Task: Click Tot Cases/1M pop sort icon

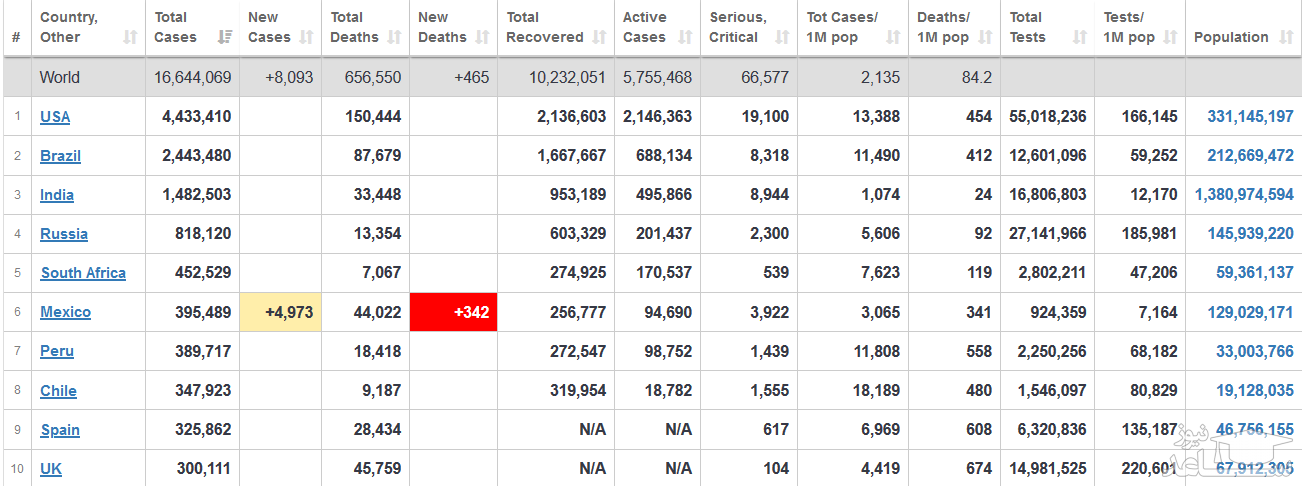Action: pos(893,38)
